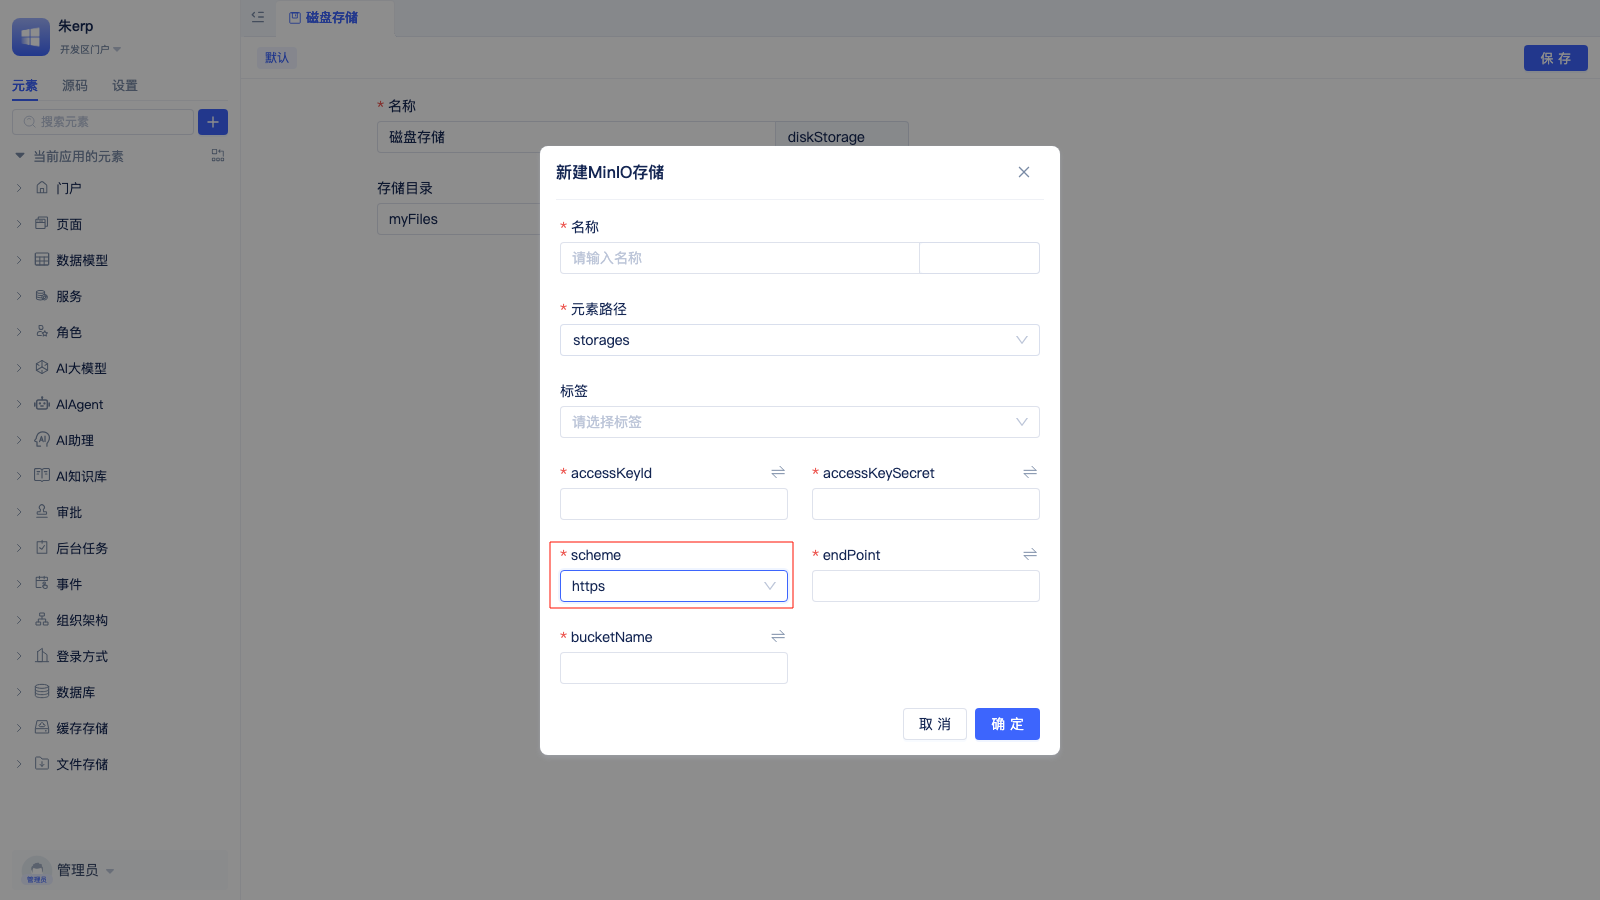
Task: Open the 元素路径 storages dropdown
Action: 800,340
